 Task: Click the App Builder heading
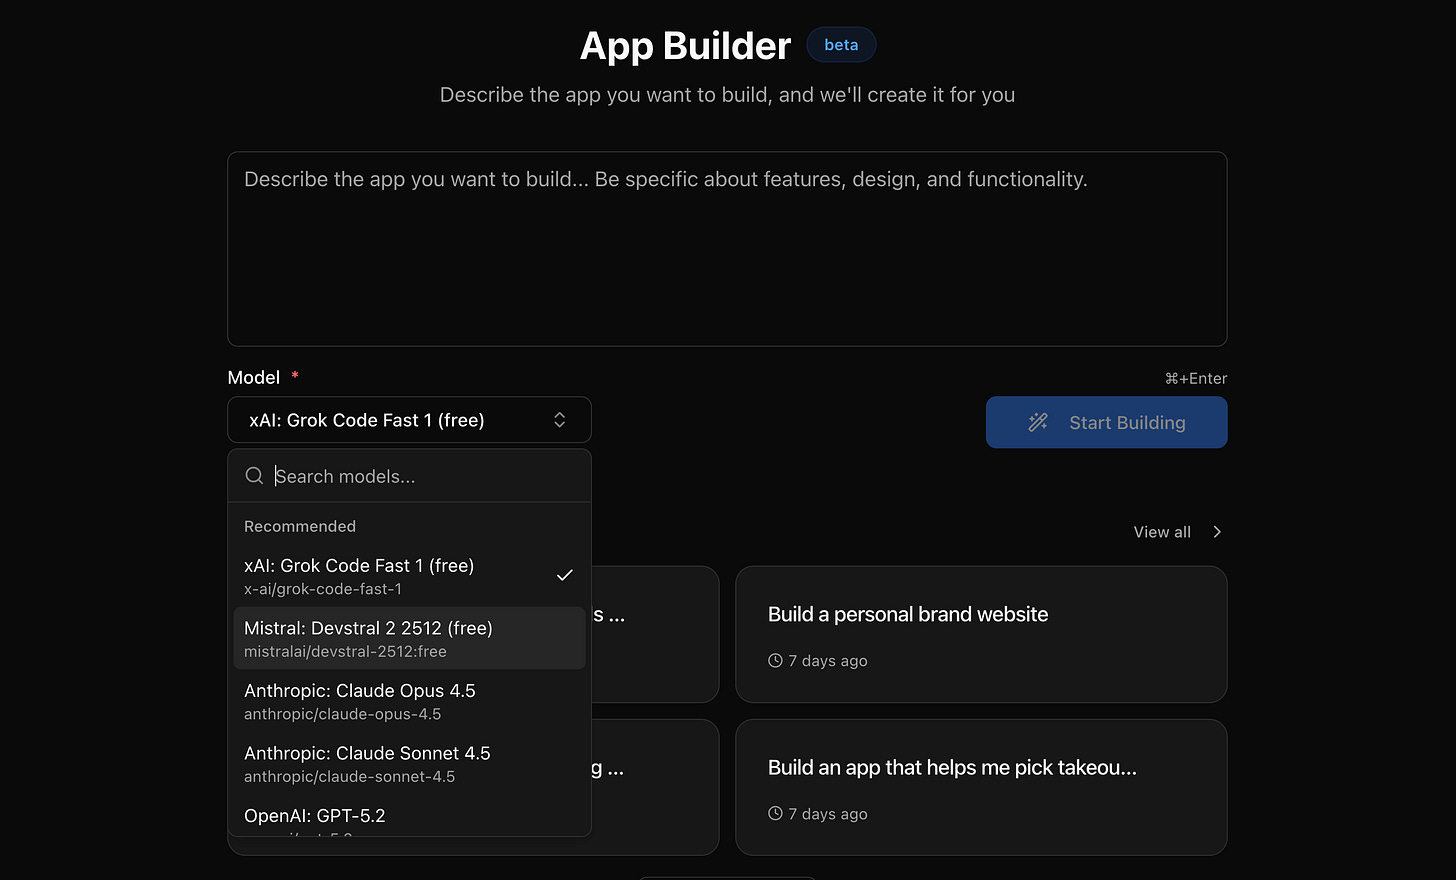click(x=685, y=46)
